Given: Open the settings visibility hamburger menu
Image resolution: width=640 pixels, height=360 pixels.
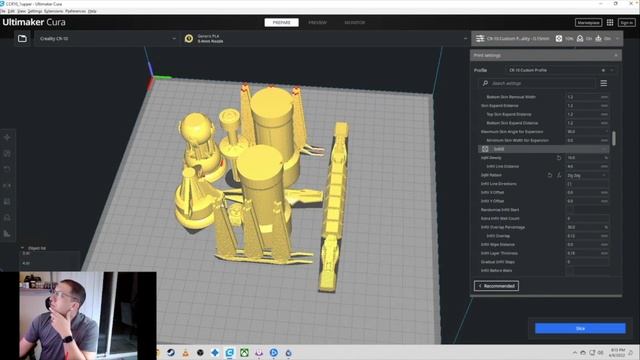Looking at the screenshot, I should pos(604,83).
